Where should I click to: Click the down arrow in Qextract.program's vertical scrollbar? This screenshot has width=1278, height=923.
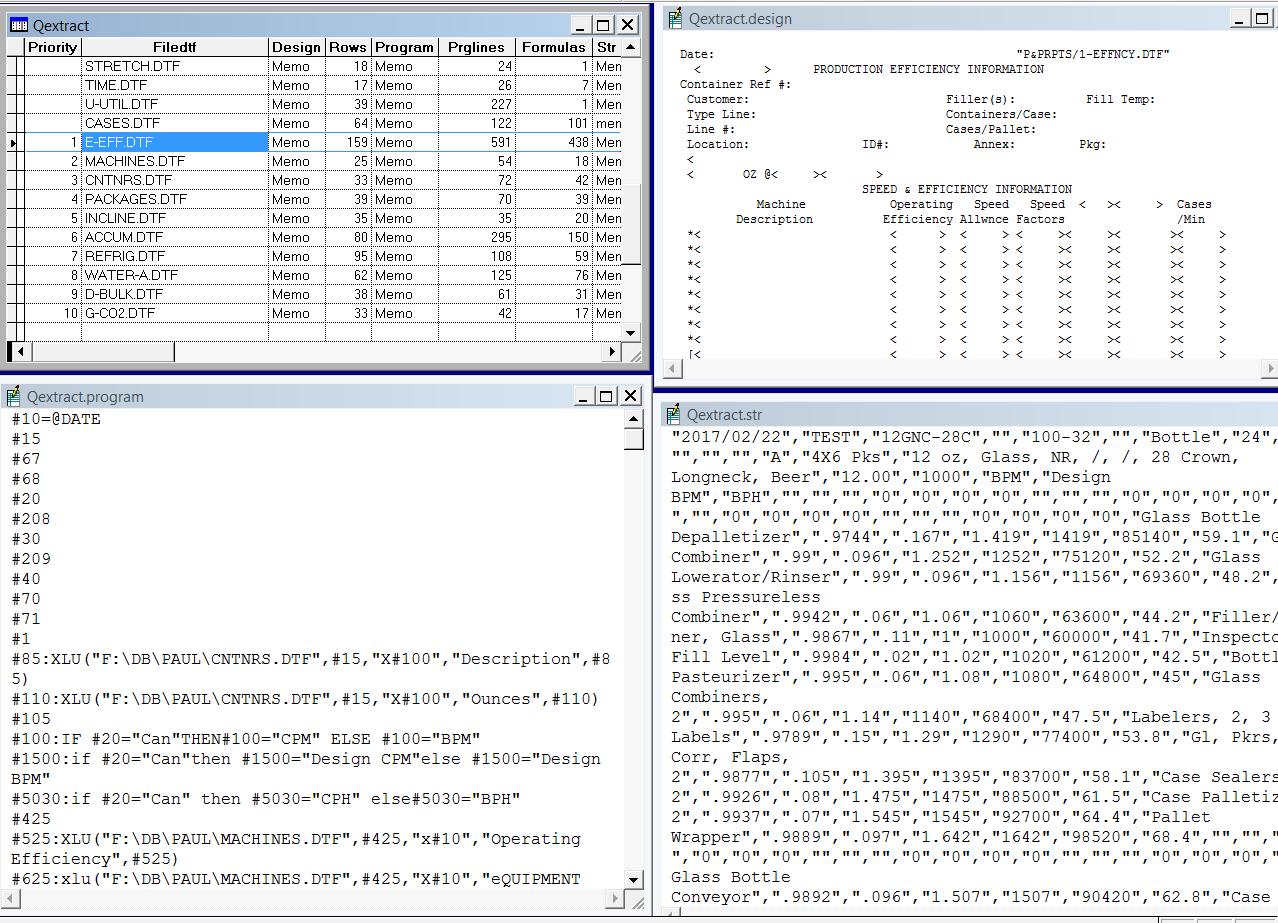pyautogui.click(x=633, y=880)
